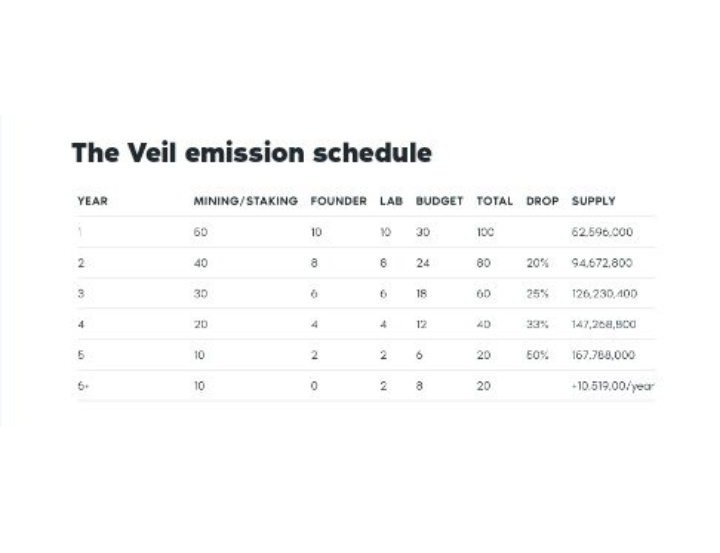Select the SUPPLY column header
The width and height of the screenshot is (720, 553).
593,201
